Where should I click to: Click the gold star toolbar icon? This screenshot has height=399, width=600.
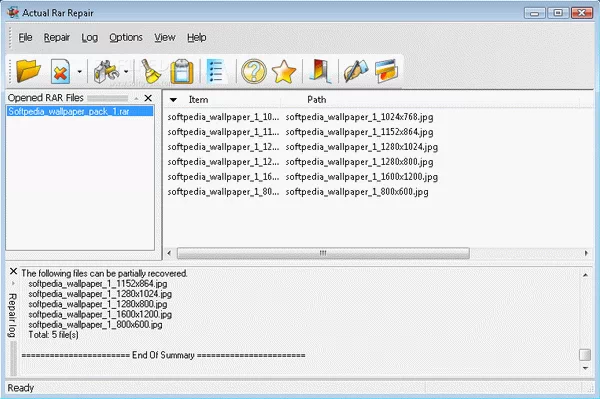[x=284, y=71]
